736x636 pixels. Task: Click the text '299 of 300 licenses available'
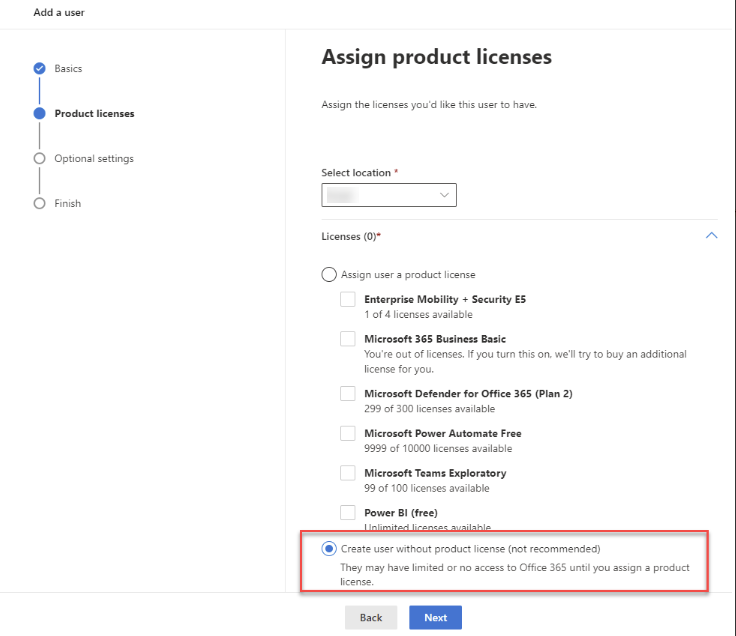[429, 409]
